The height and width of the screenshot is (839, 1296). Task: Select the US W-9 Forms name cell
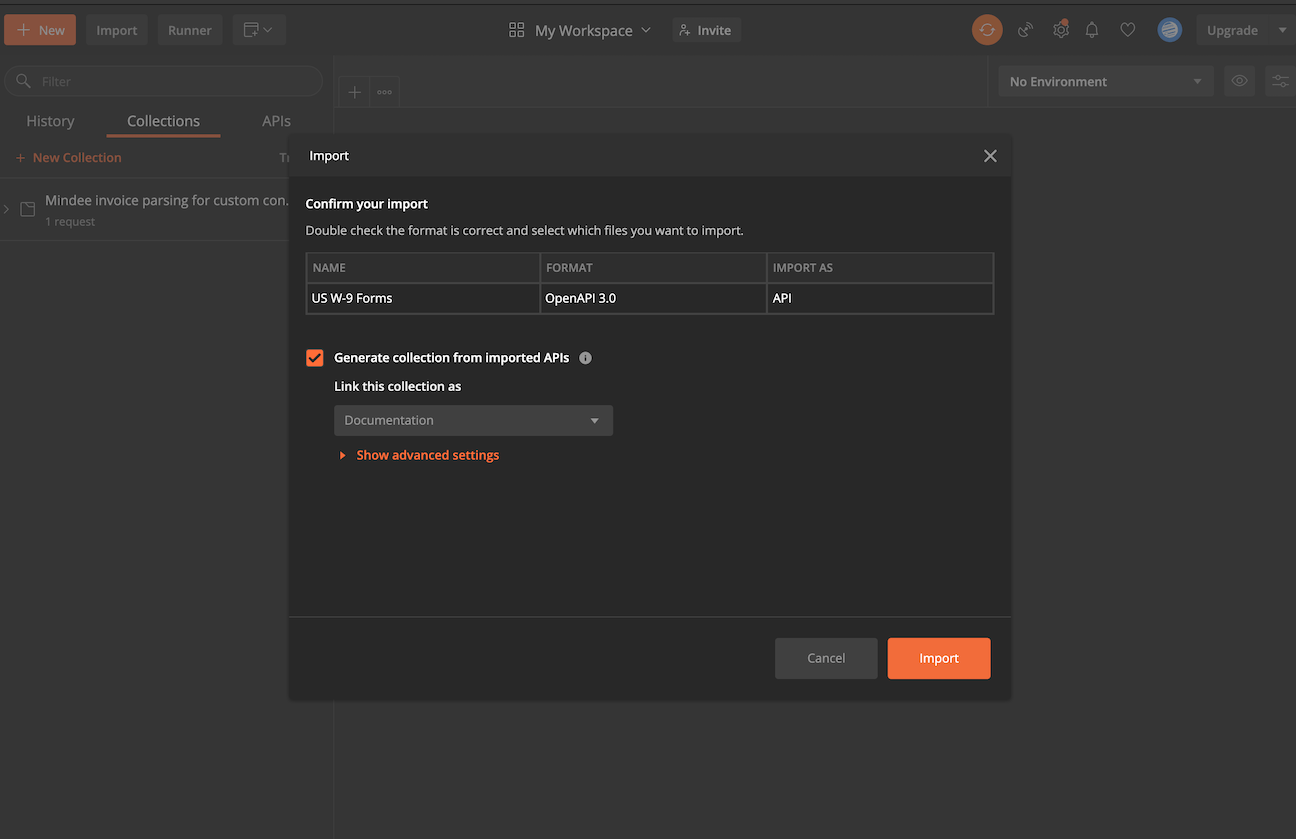[x=423, y=298]
